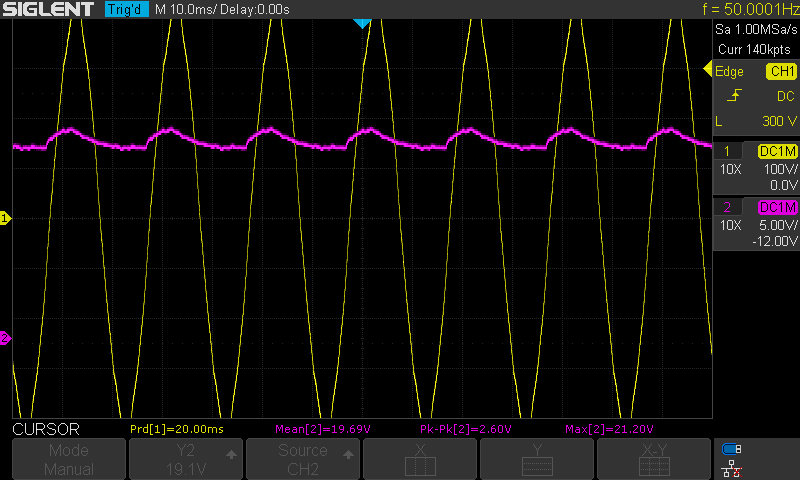Click the yellow trigger level arrow

(x=707, y=69)
